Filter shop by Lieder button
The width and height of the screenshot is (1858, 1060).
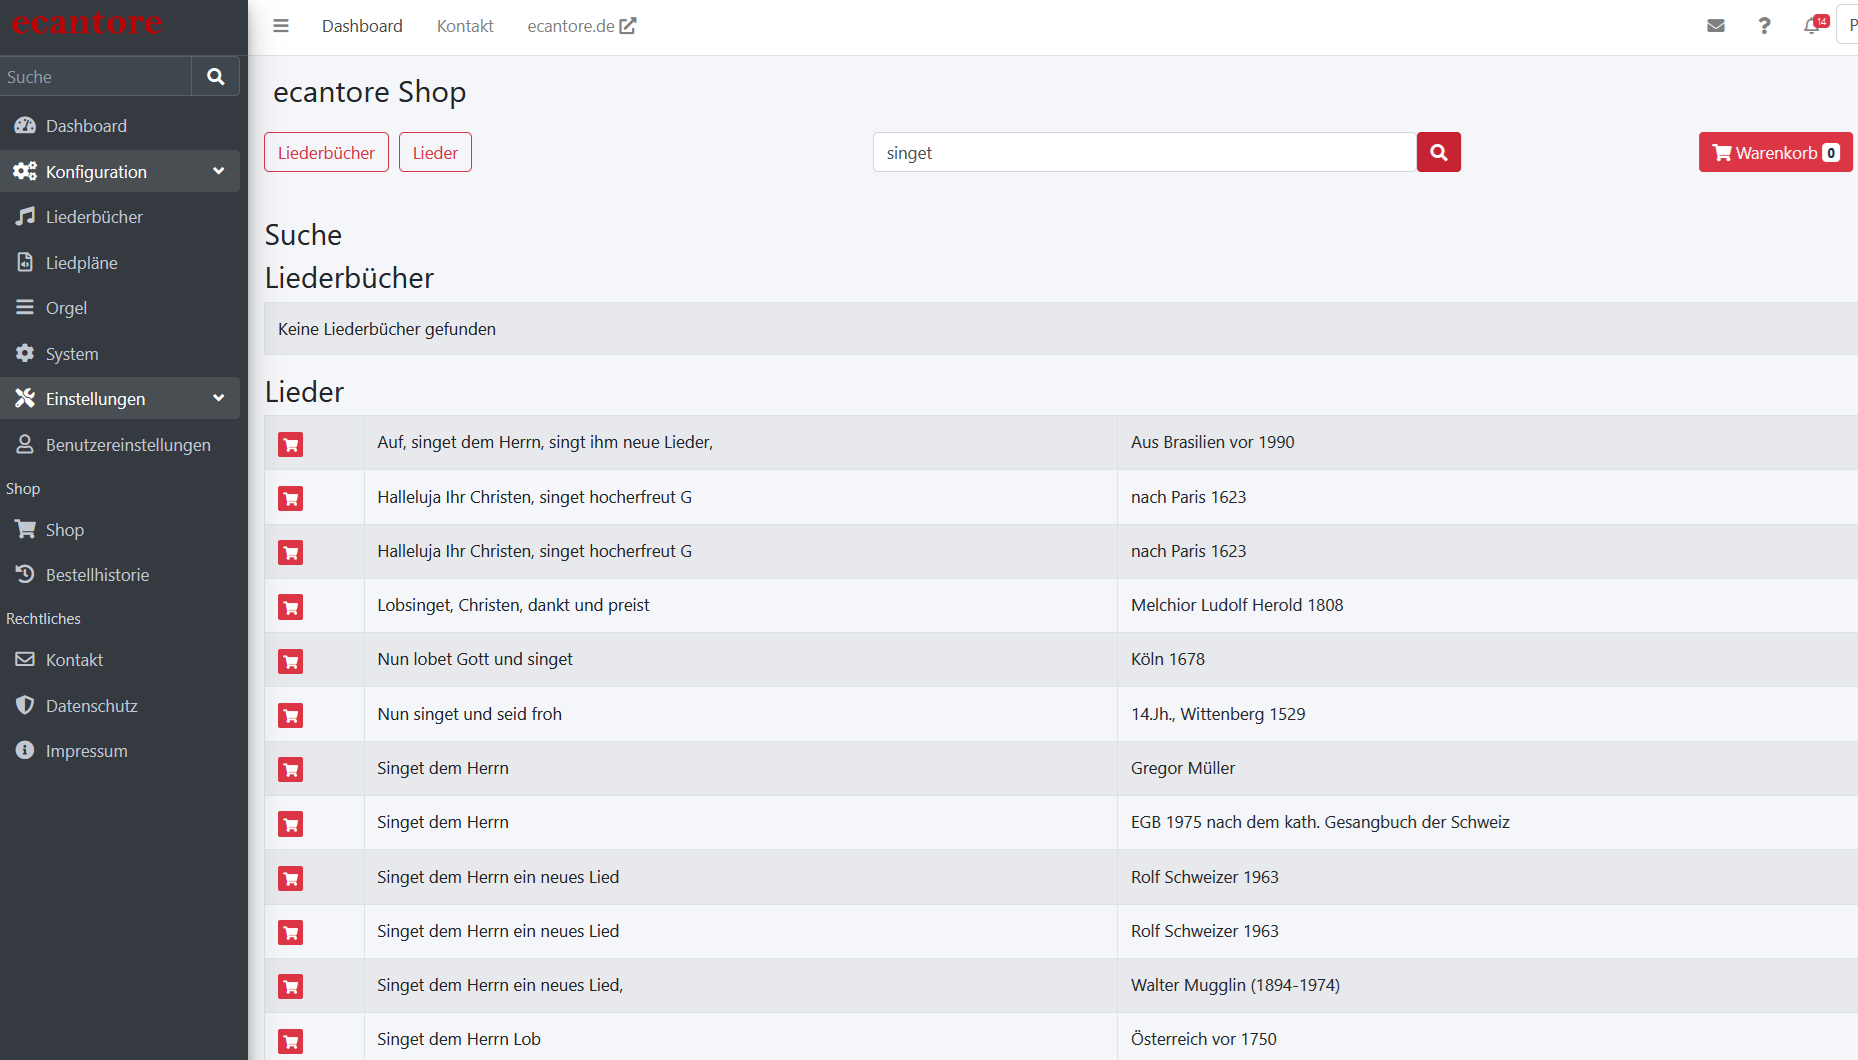click(x=435, y=152)
